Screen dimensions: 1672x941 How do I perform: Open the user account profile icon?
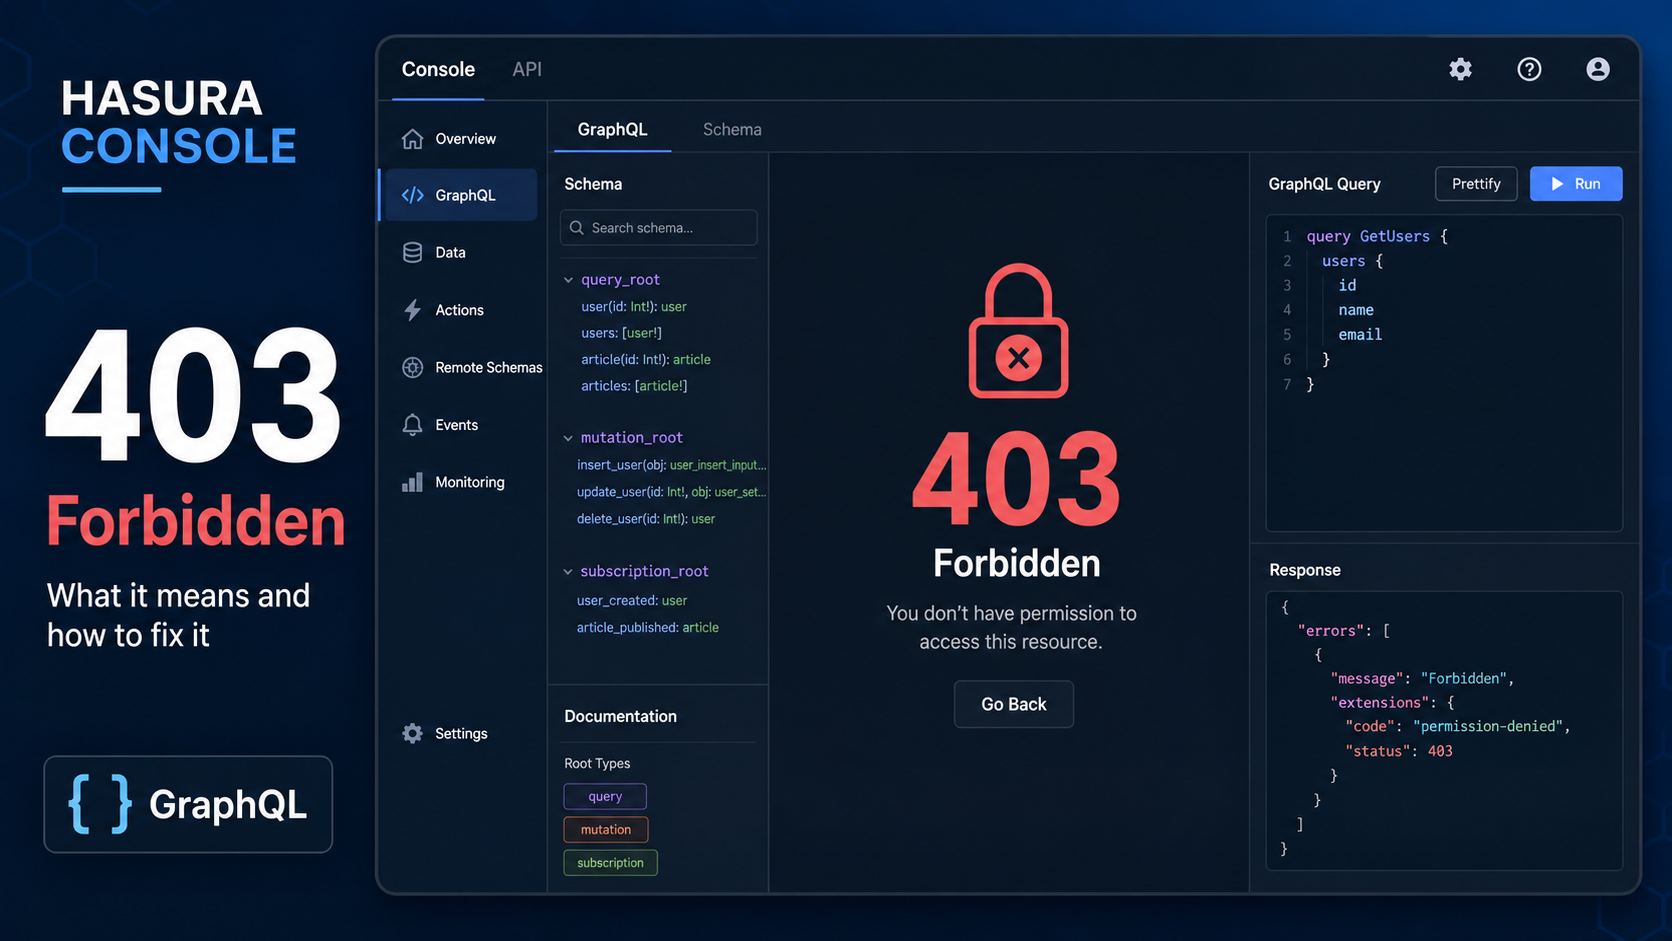(x=1598, y=69)
